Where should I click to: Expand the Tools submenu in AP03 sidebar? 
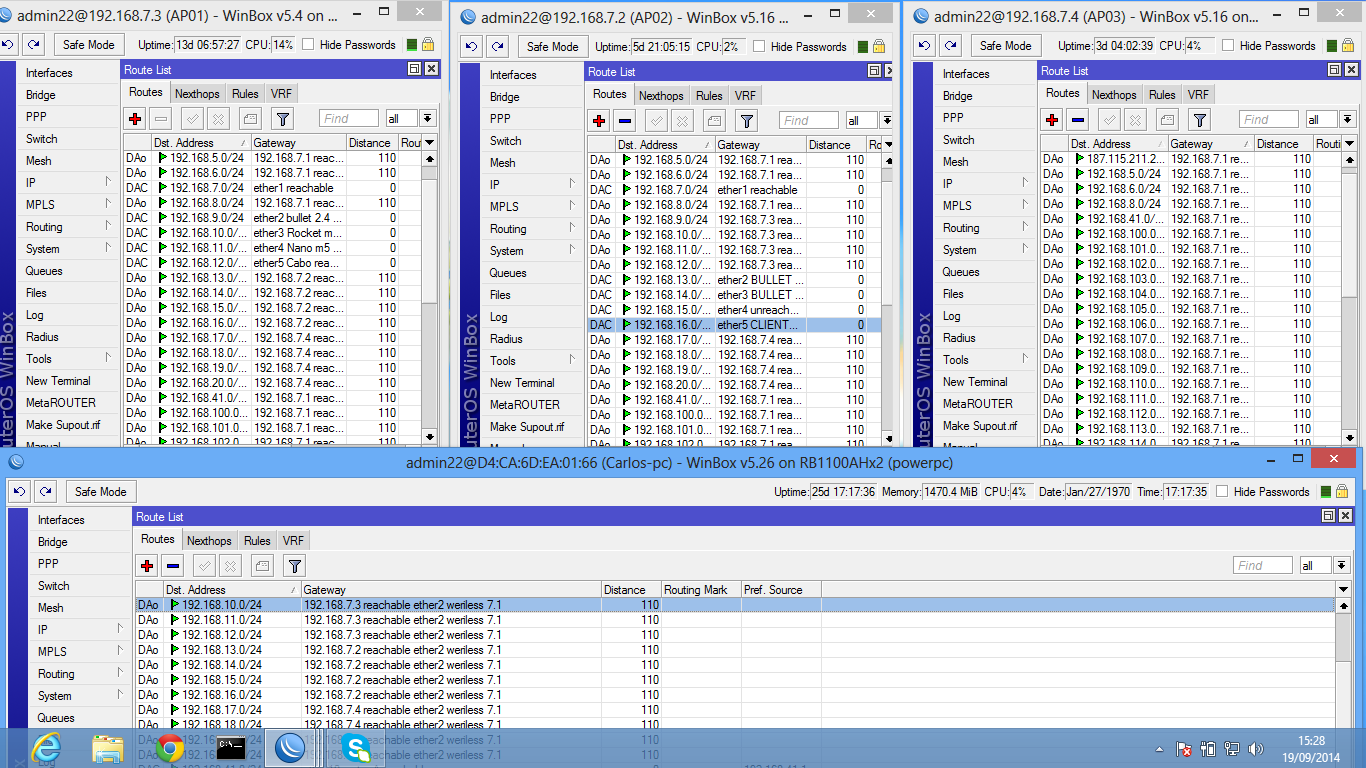983,360
